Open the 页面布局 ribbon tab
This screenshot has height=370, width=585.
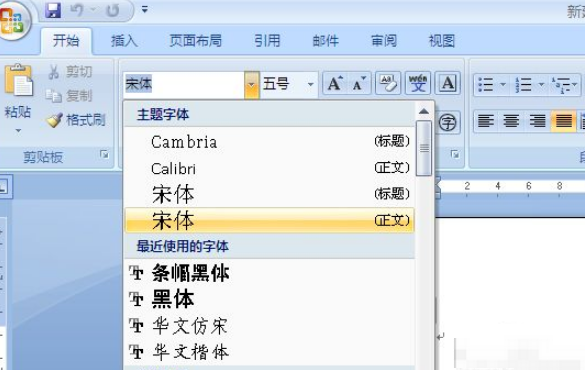(196, 41)
